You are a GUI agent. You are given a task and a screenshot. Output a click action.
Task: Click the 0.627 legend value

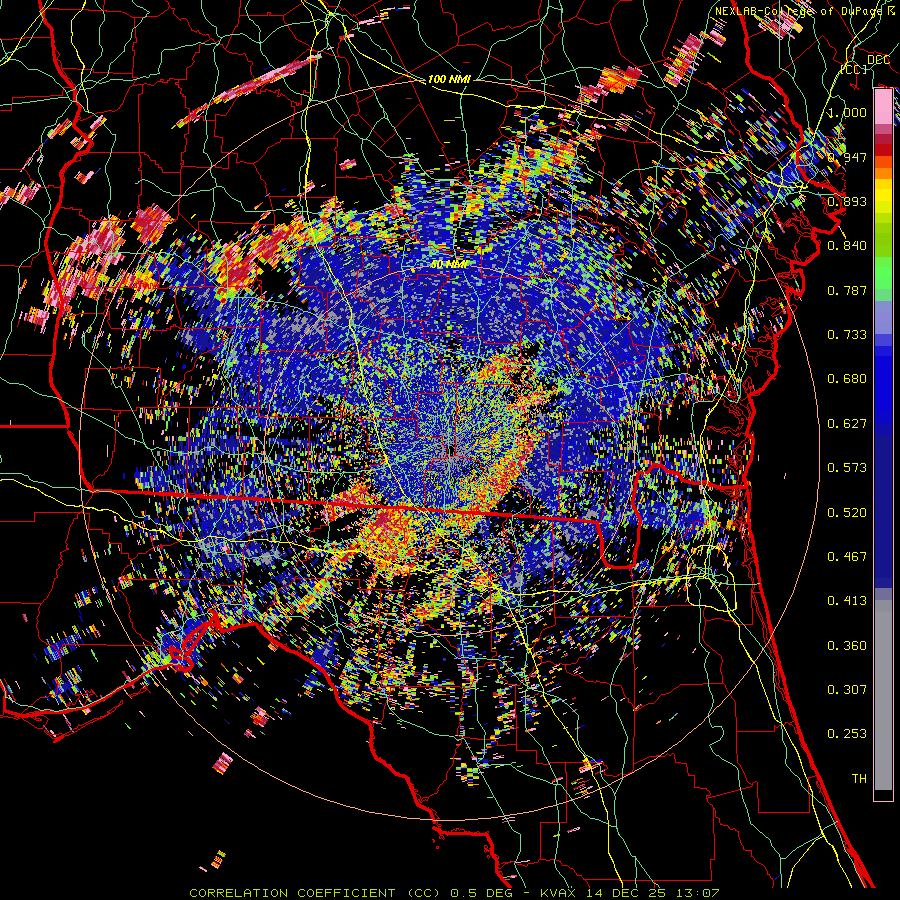pyautogui.click(x=847, y=424)
